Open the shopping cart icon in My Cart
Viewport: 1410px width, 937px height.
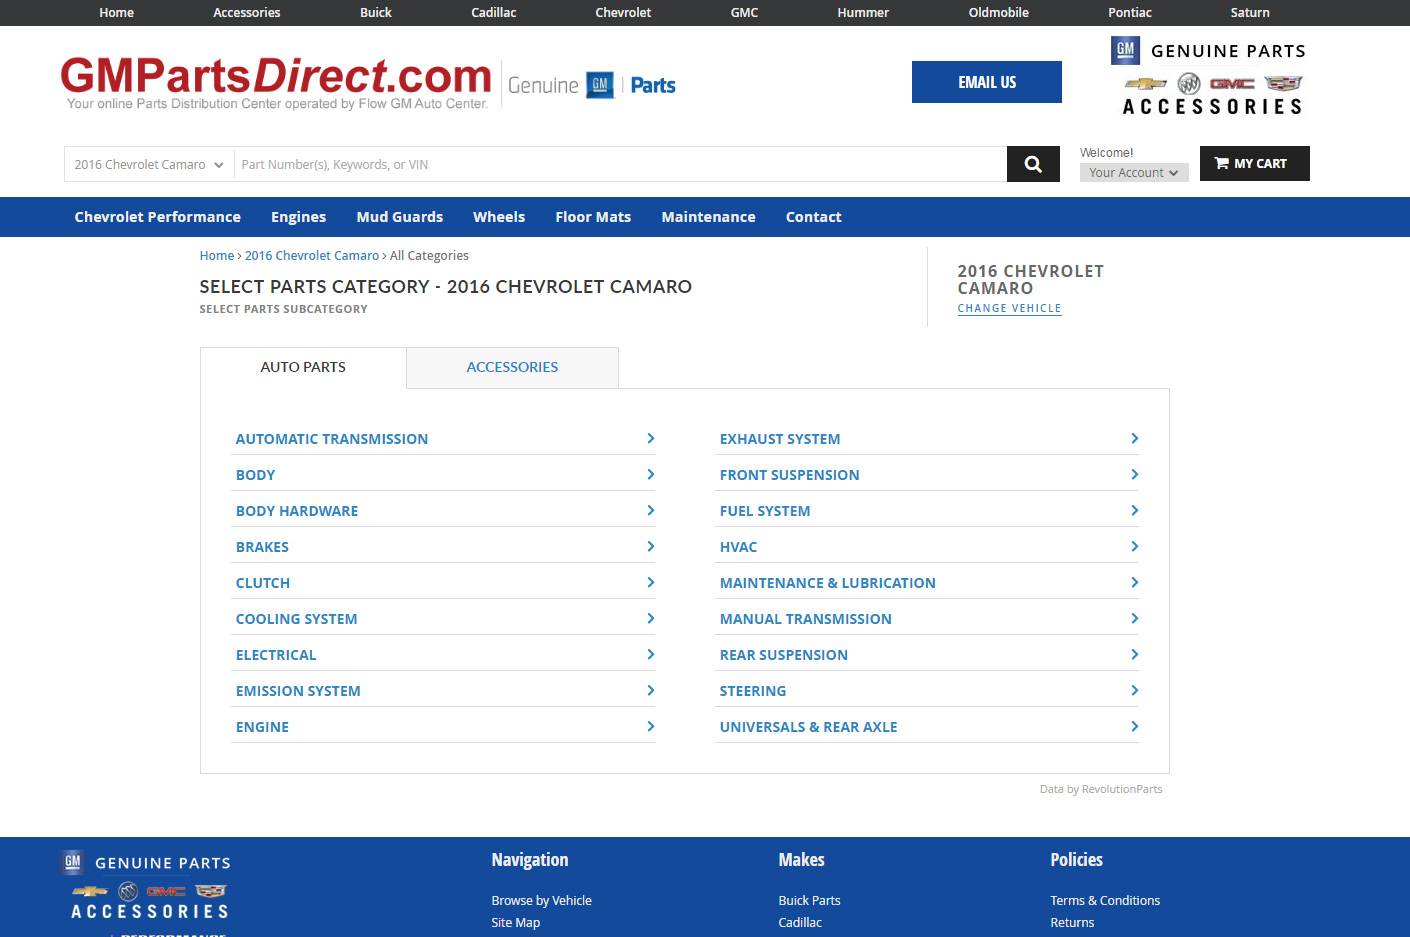1221,163
